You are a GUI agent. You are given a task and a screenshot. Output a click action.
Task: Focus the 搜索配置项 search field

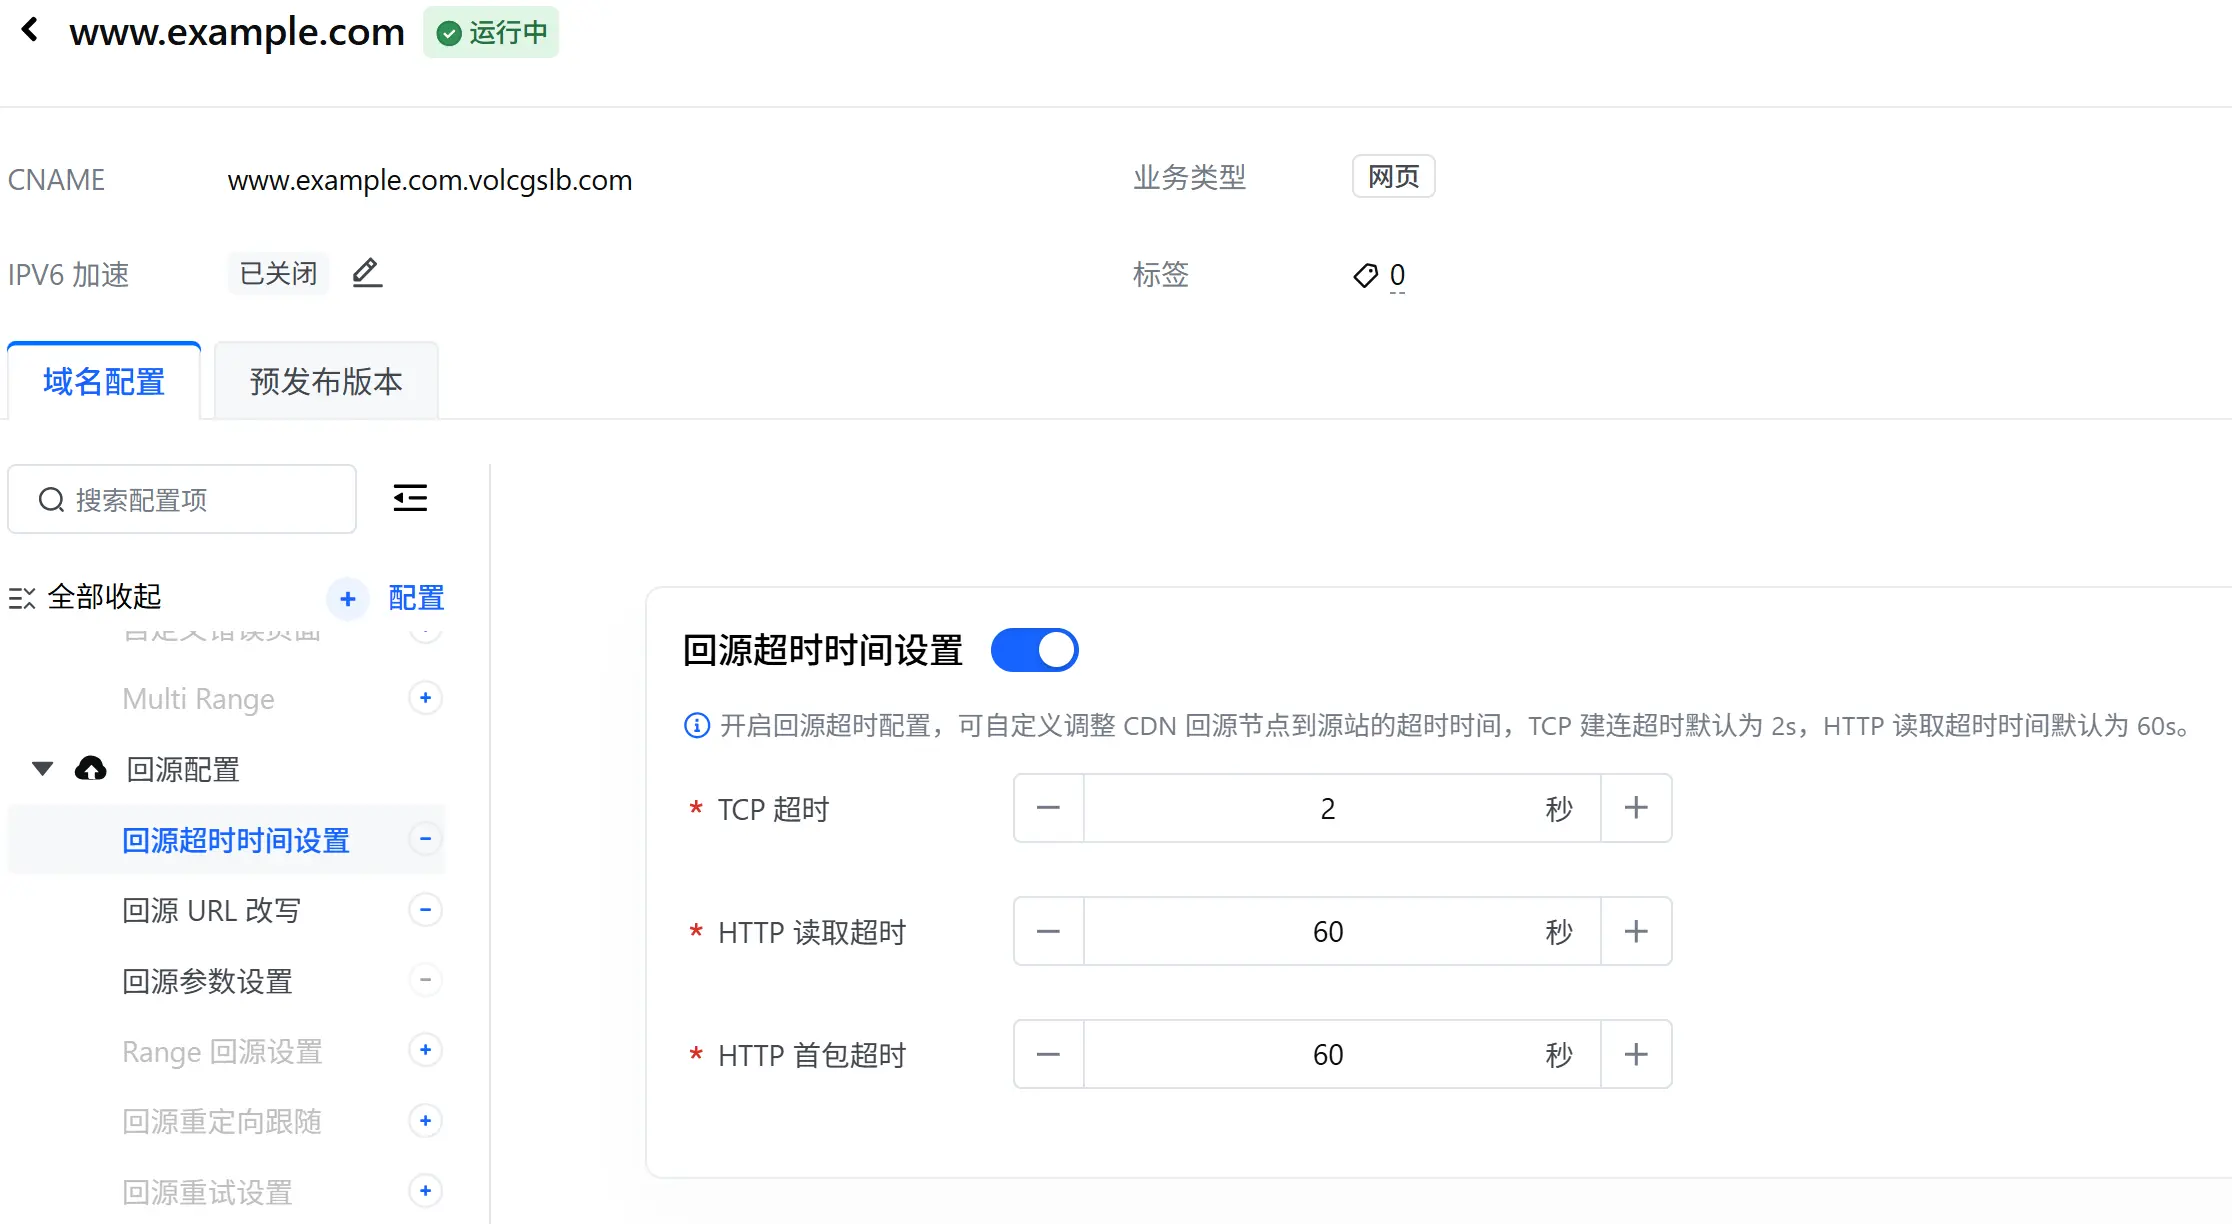click(182, 499)
